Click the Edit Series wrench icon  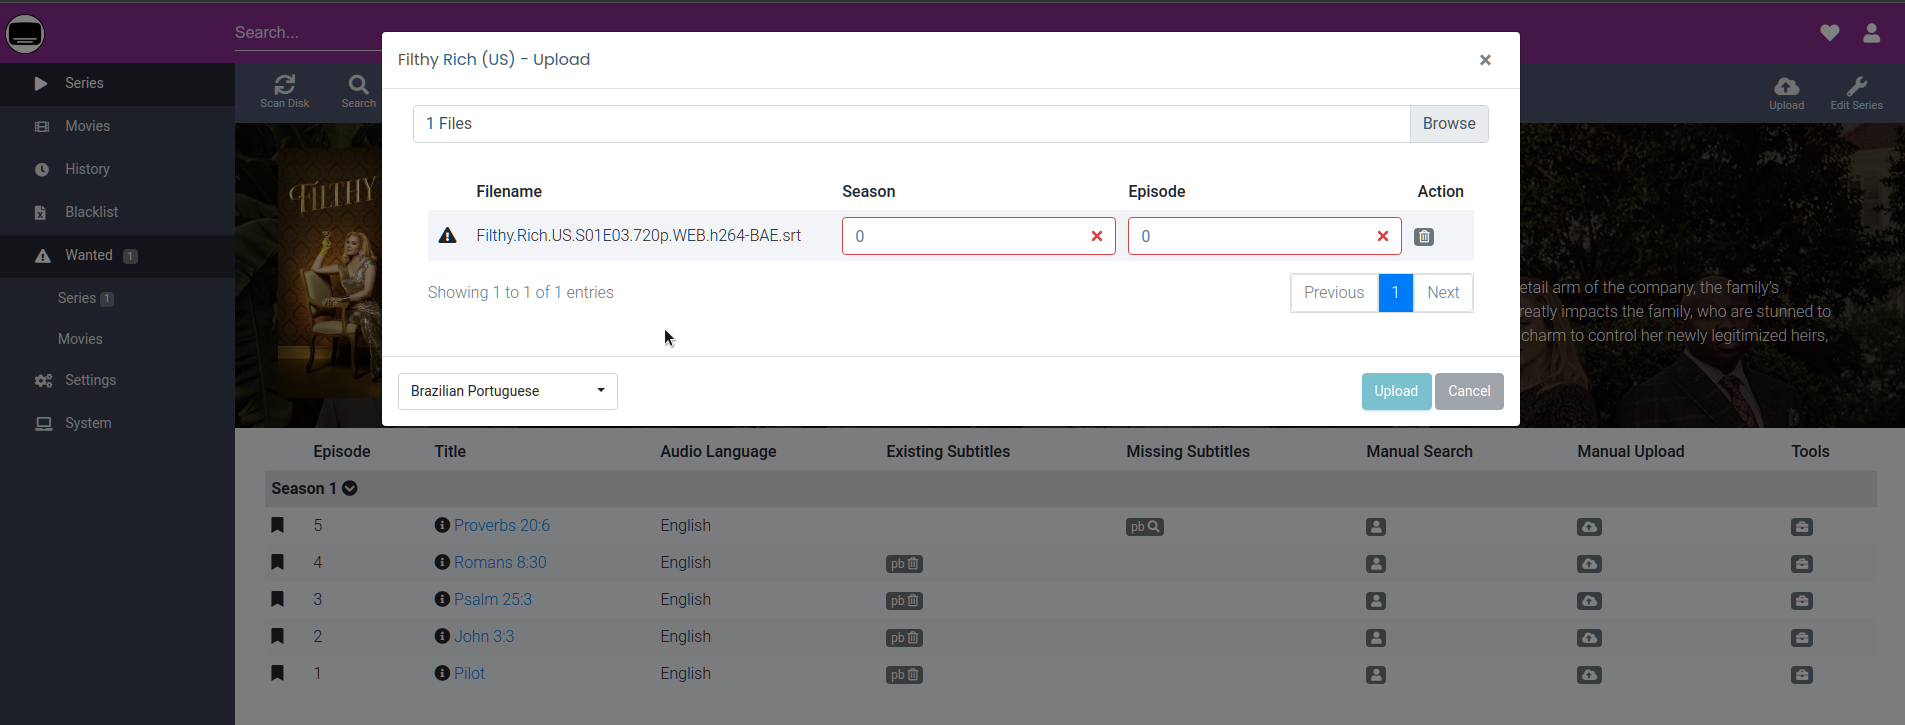pos(1856,92)
